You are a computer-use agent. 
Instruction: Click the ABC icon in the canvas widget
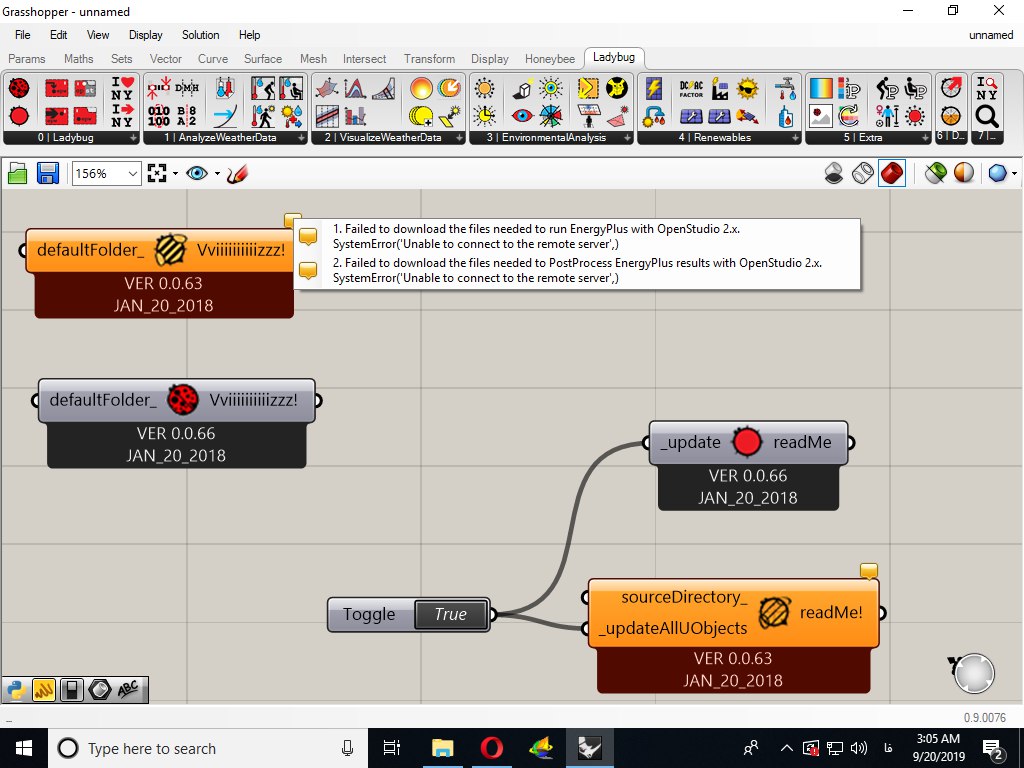(129, 690)
